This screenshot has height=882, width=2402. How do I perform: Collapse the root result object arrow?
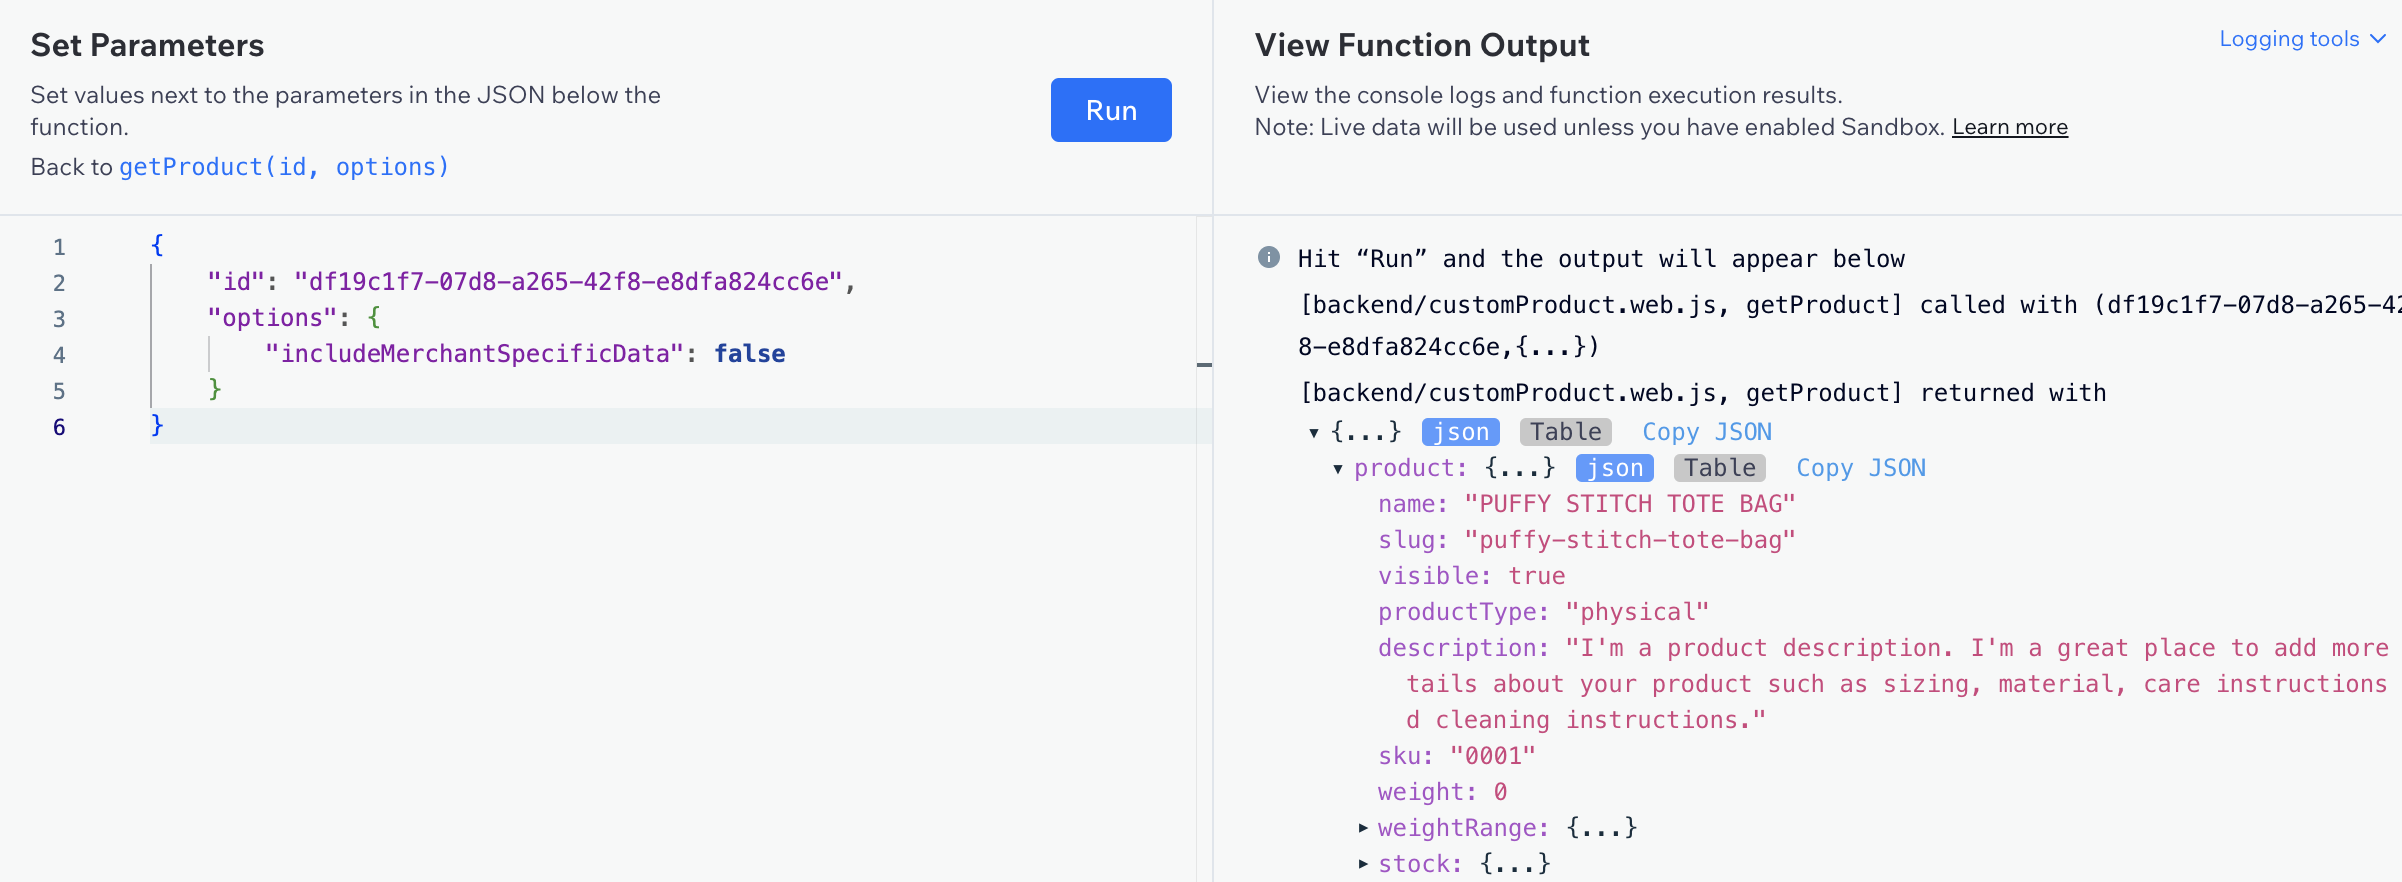pos(1314,433)
